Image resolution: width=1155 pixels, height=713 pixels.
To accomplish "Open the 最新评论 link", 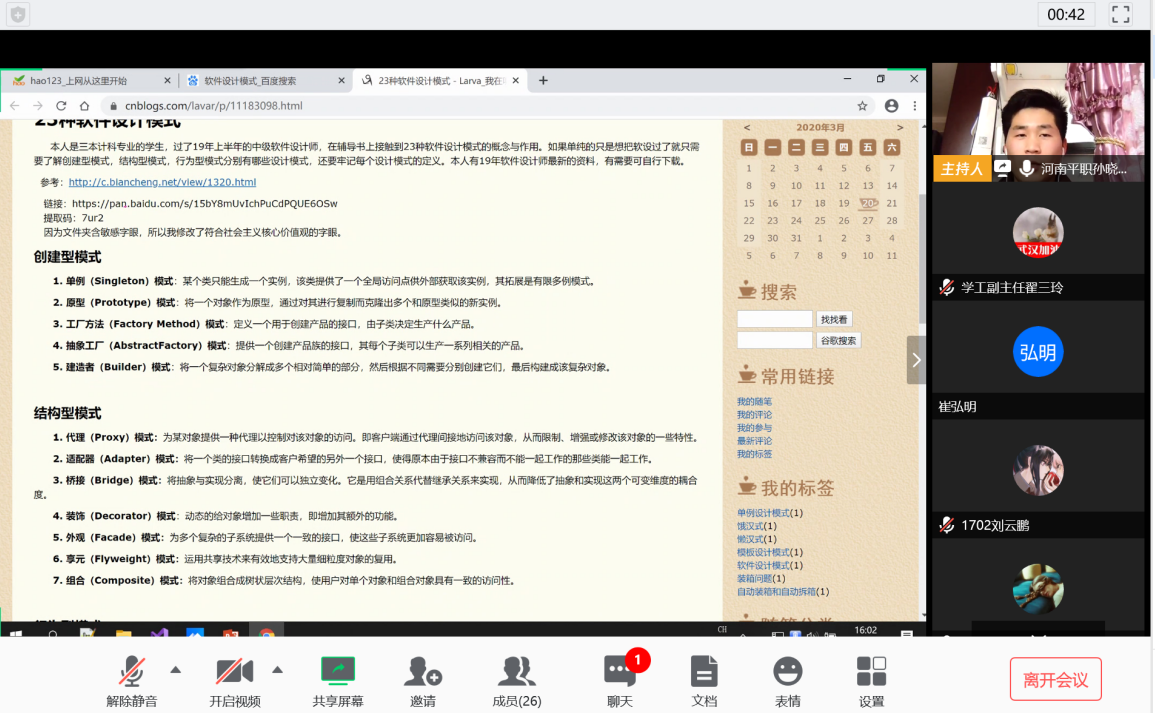I will click(754, 441).
